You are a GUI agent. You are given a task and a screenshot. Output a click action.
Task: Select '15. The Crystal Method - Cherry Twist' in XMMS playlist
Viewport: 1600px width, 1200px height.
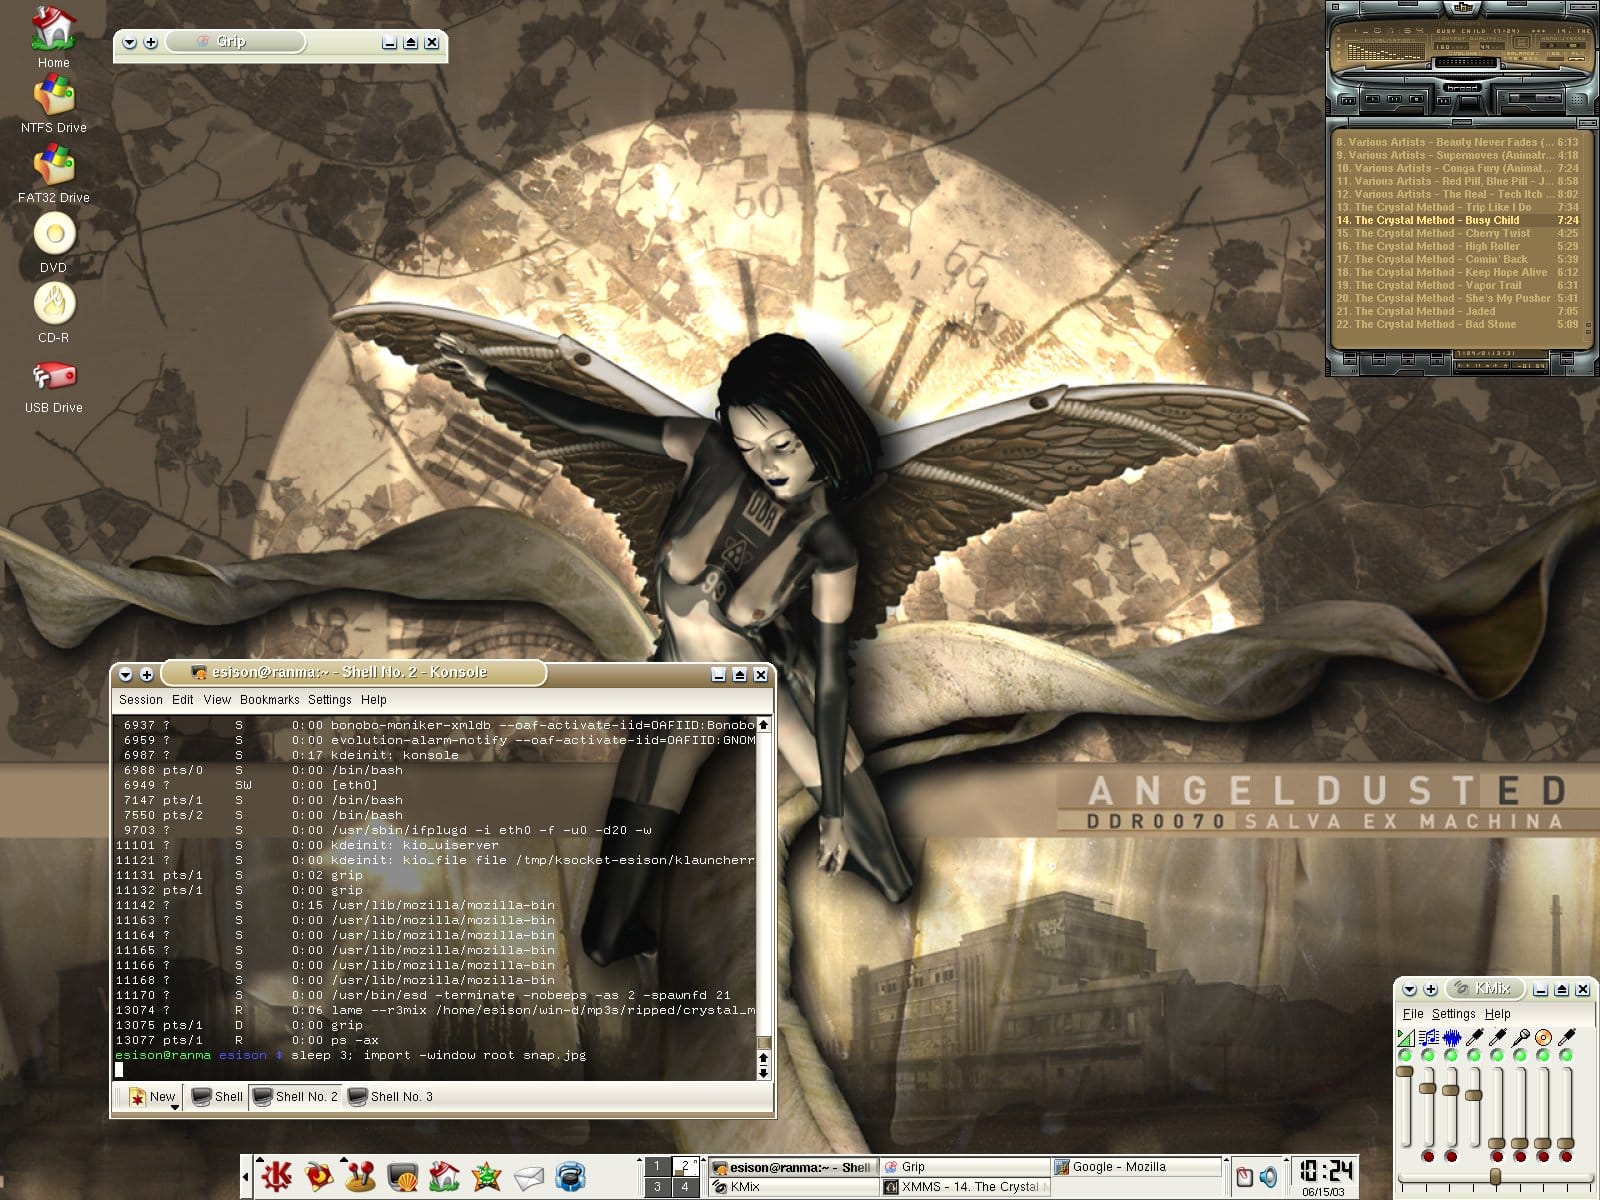point(1457,233)
